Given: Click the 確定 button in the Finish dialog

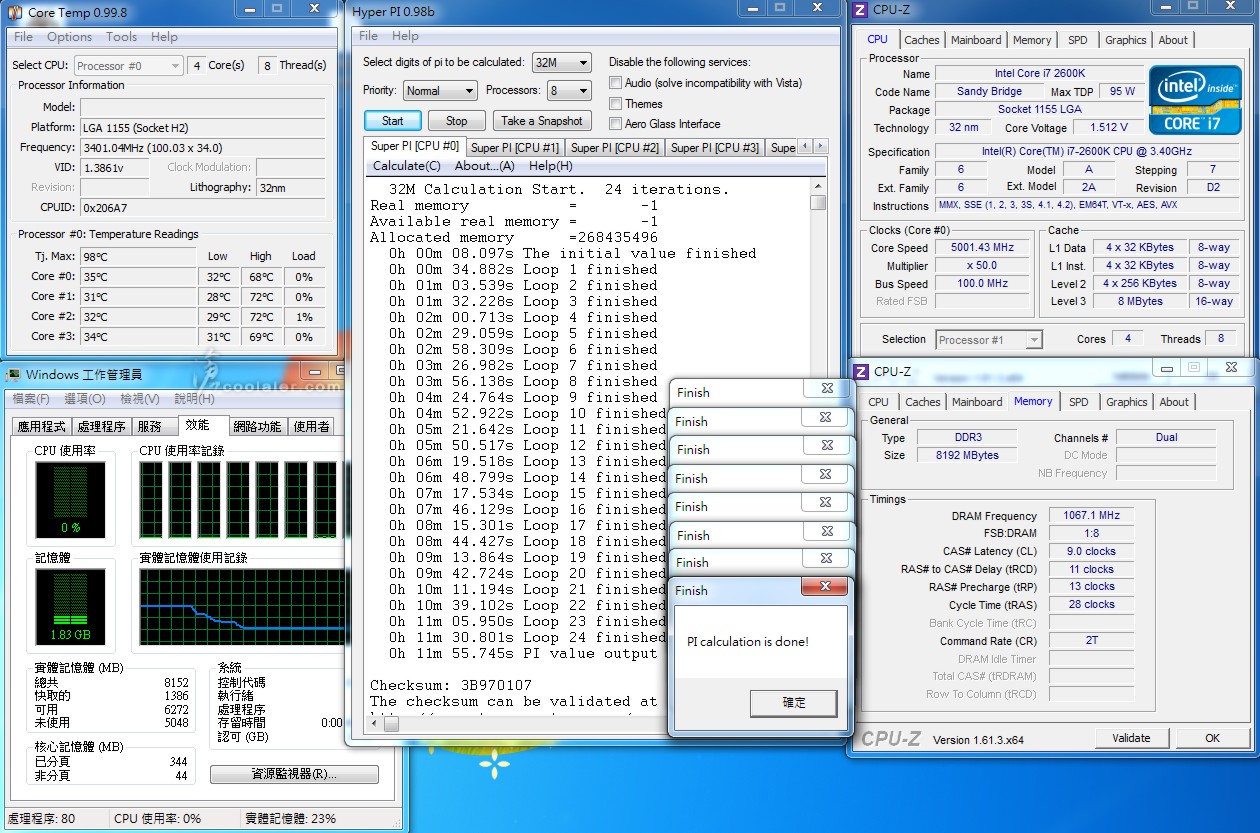Looking at the screenshot, I should coord(793,703).
